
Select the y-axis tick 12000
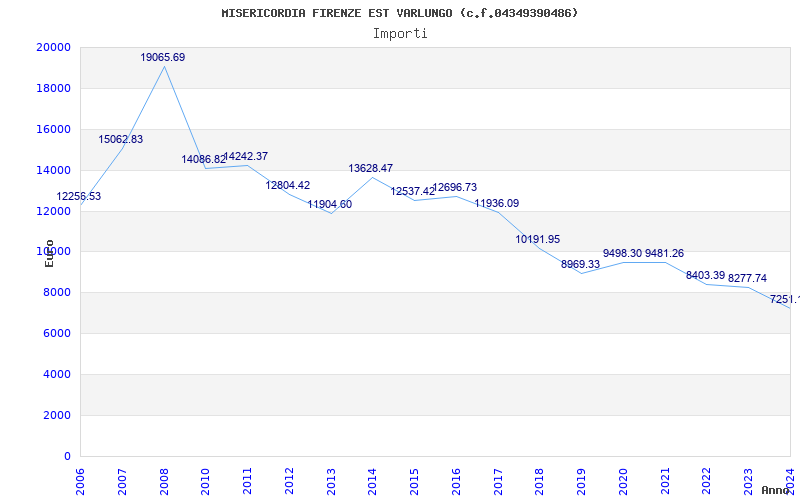pyautogui.click(x=54, y=211)
